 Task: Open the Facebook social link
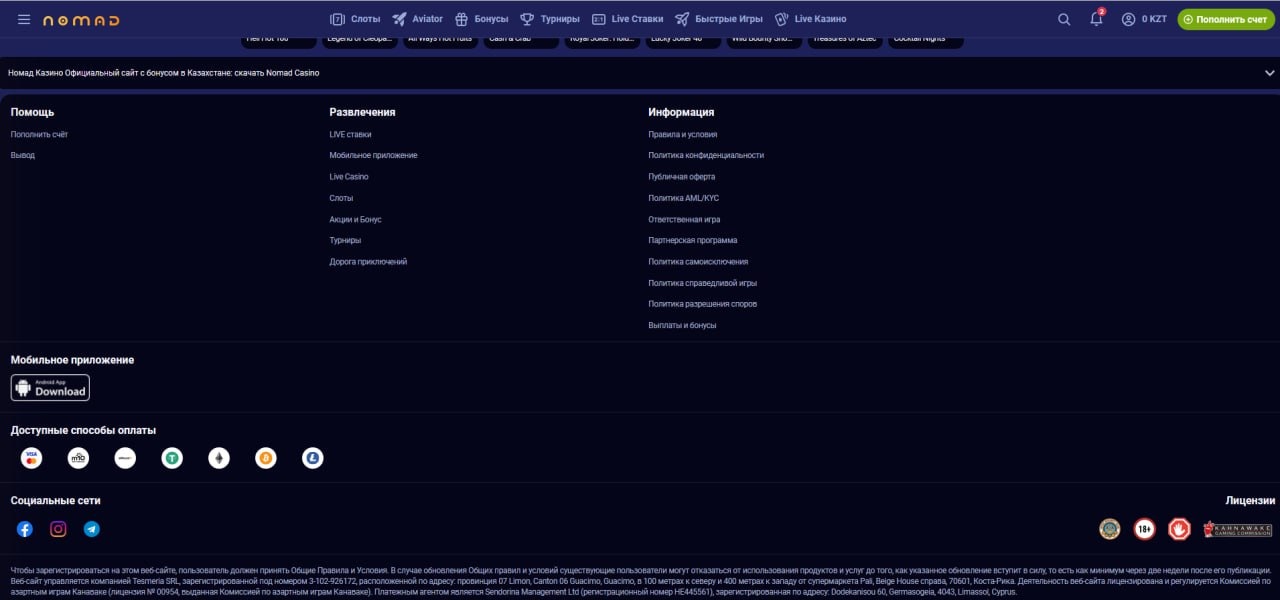[x=25, y=529]
